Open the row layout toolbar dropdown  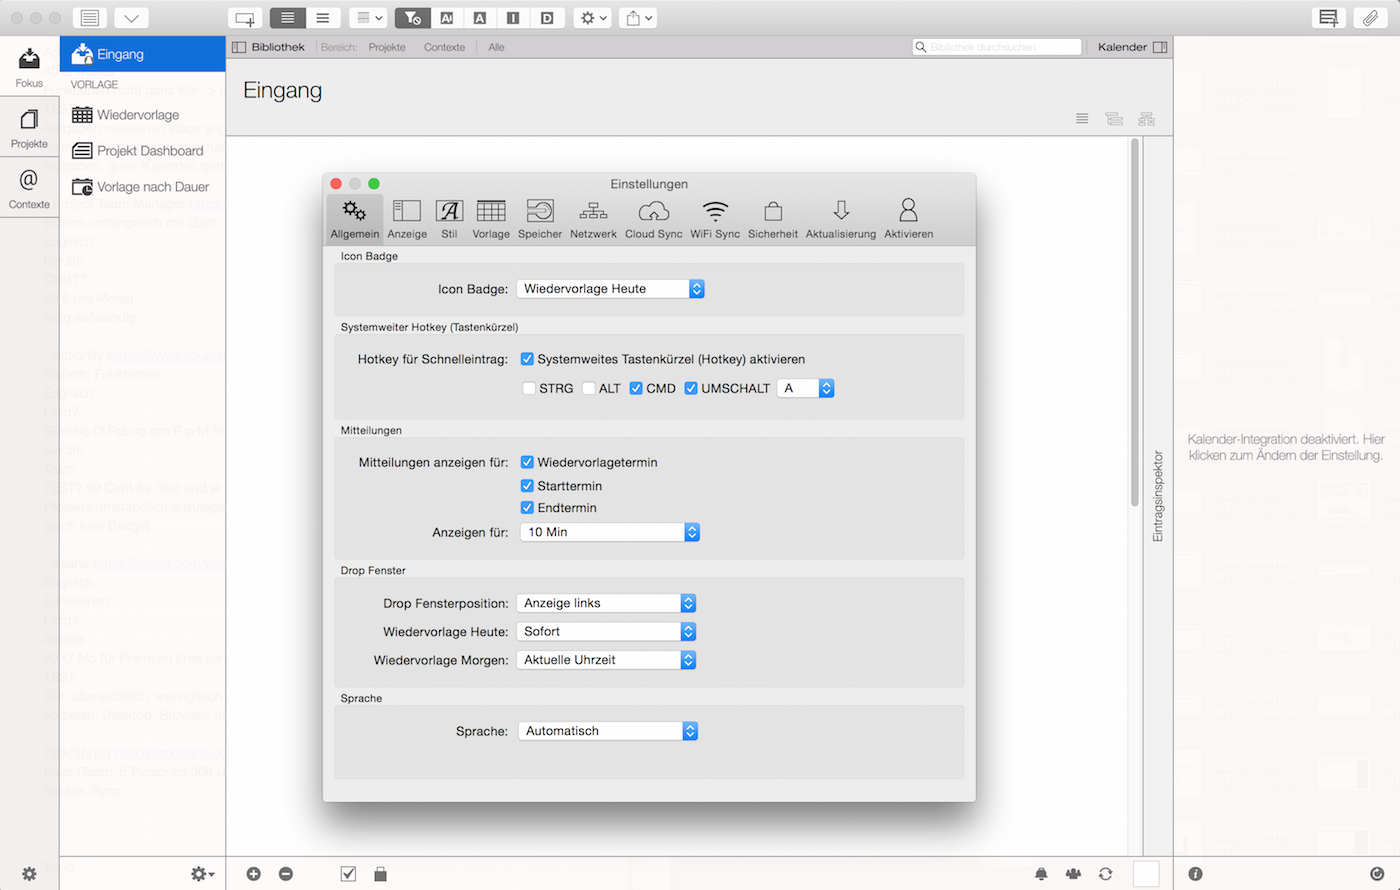368,18
